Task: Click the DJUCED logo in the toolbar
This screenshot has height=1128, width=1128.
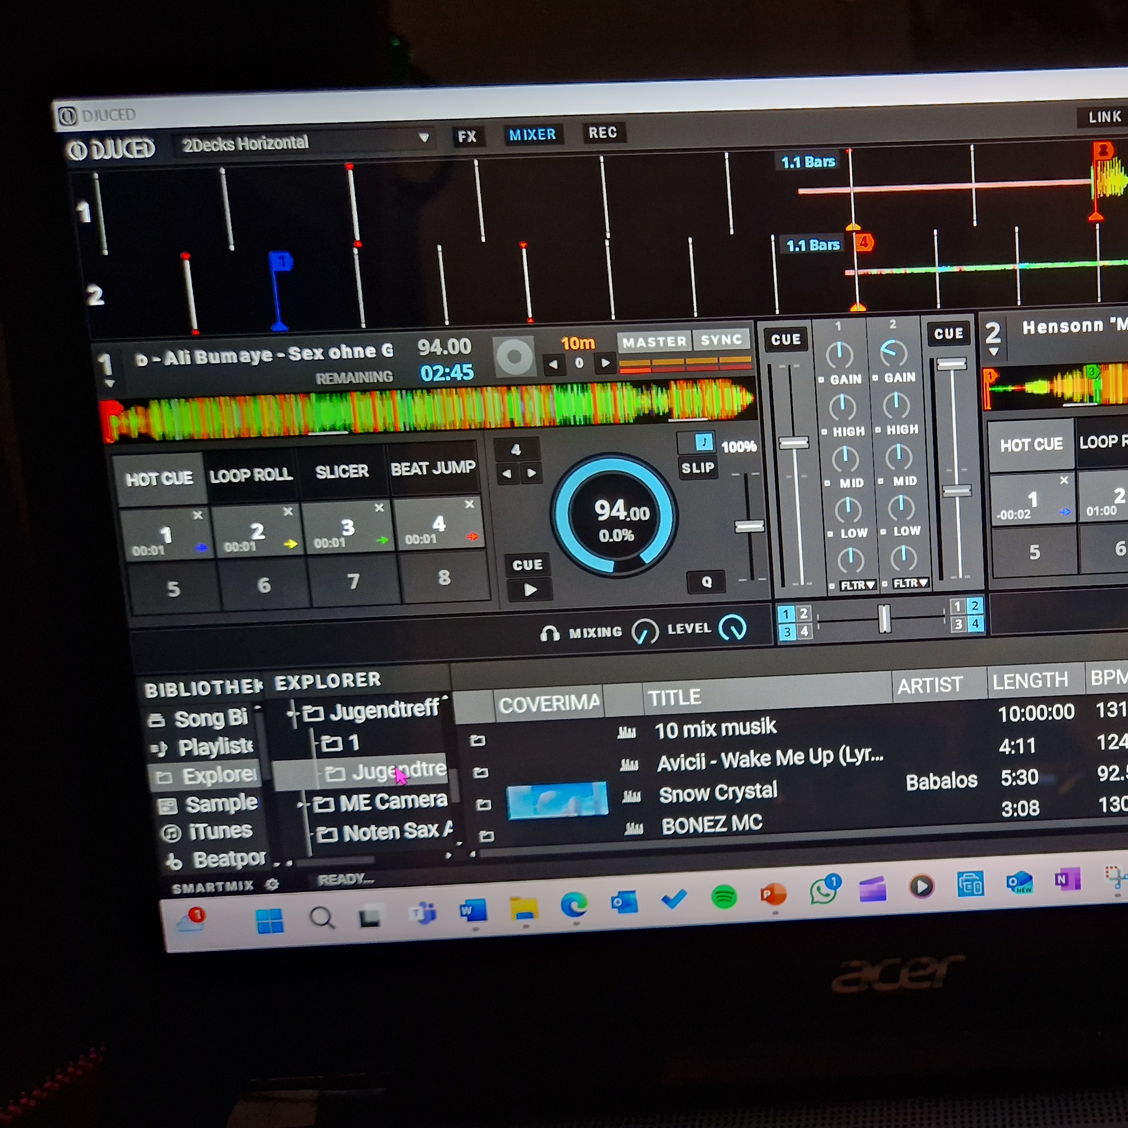Action: point(111,150)
